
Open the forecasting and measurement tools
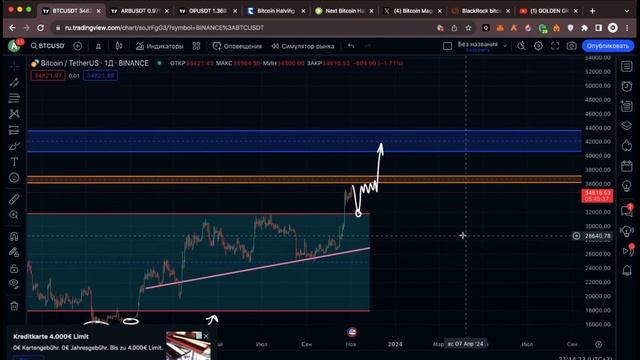pos(14,130)
